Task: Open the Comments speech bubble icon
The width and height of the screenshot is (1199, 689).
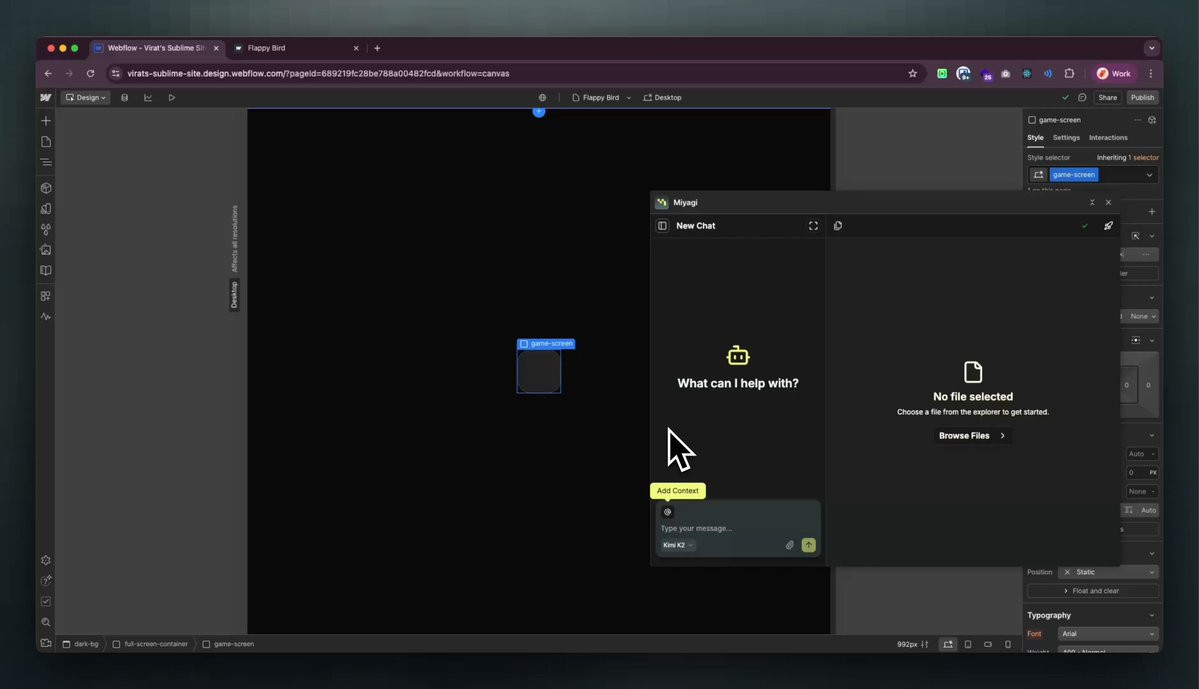Action: pos(1082,98)
